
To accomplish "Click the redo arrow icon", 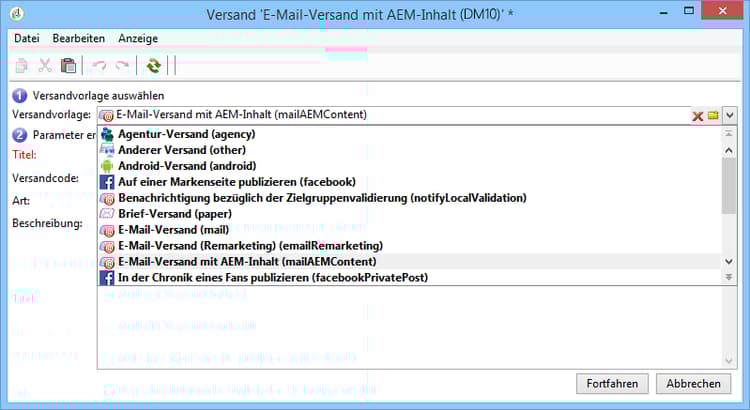I will coord(122,66).
